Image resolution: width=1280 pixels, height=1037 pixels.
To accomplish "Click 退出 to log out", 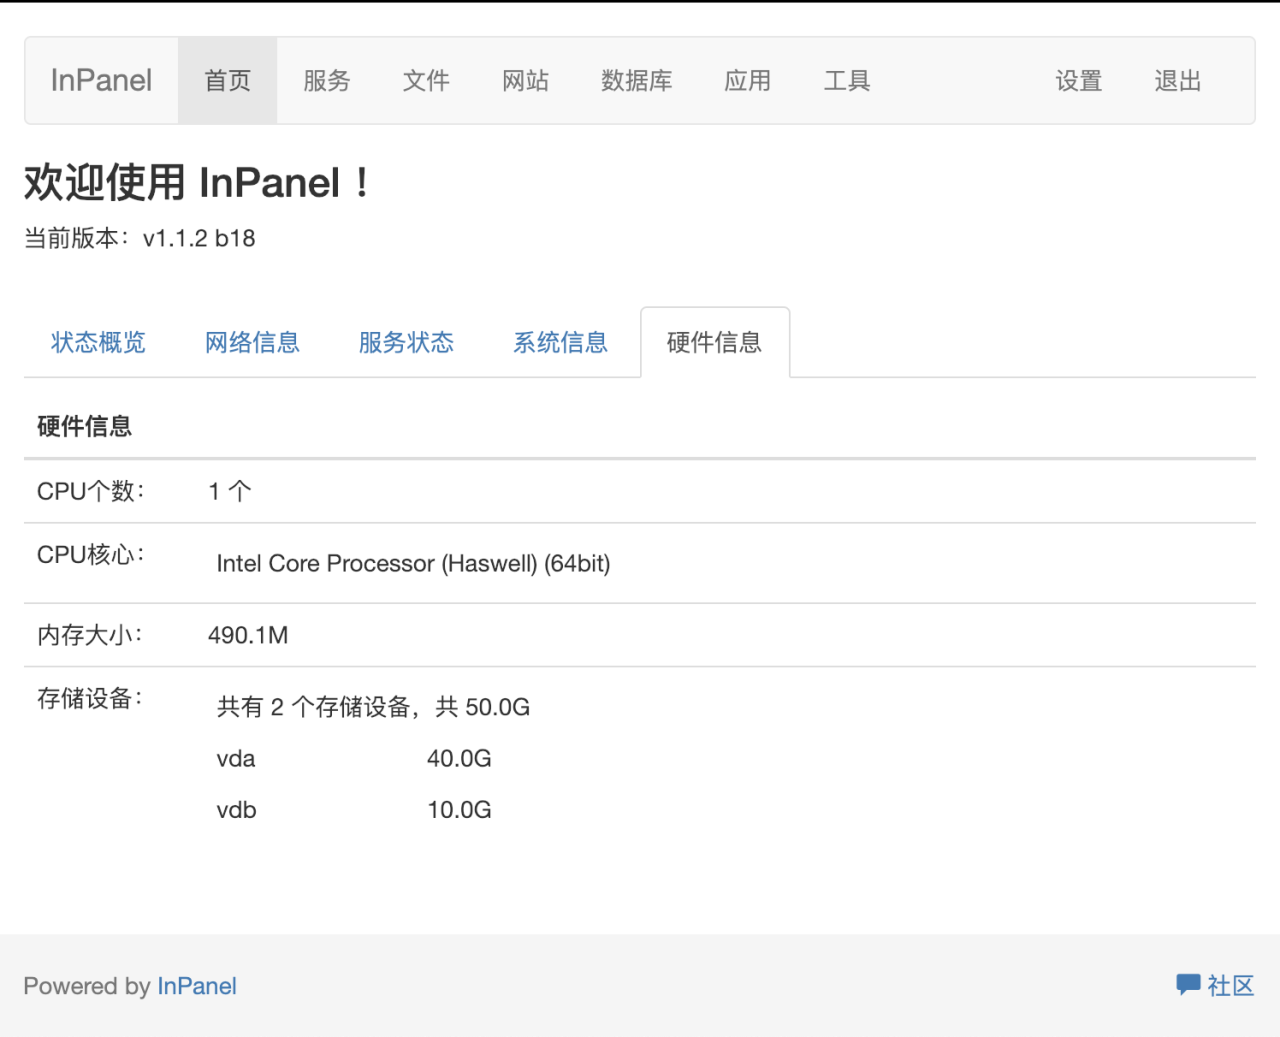I will click(x=1177, y=80).
